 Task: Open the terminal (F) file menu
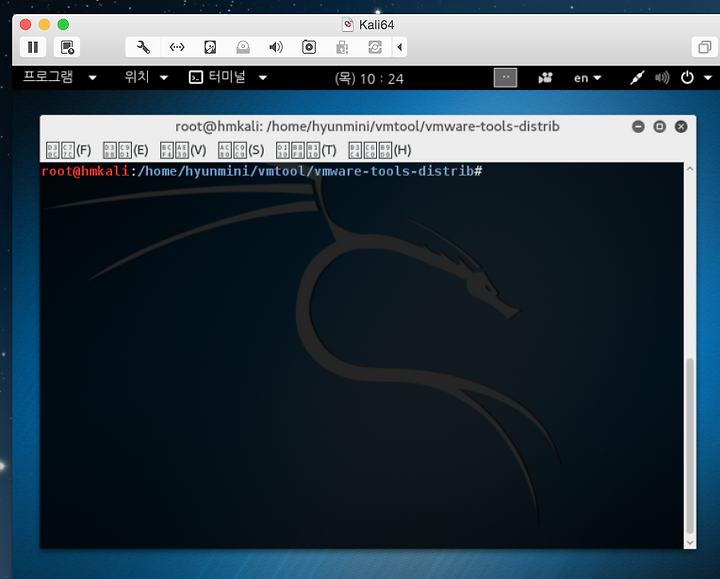pos(68,150)
